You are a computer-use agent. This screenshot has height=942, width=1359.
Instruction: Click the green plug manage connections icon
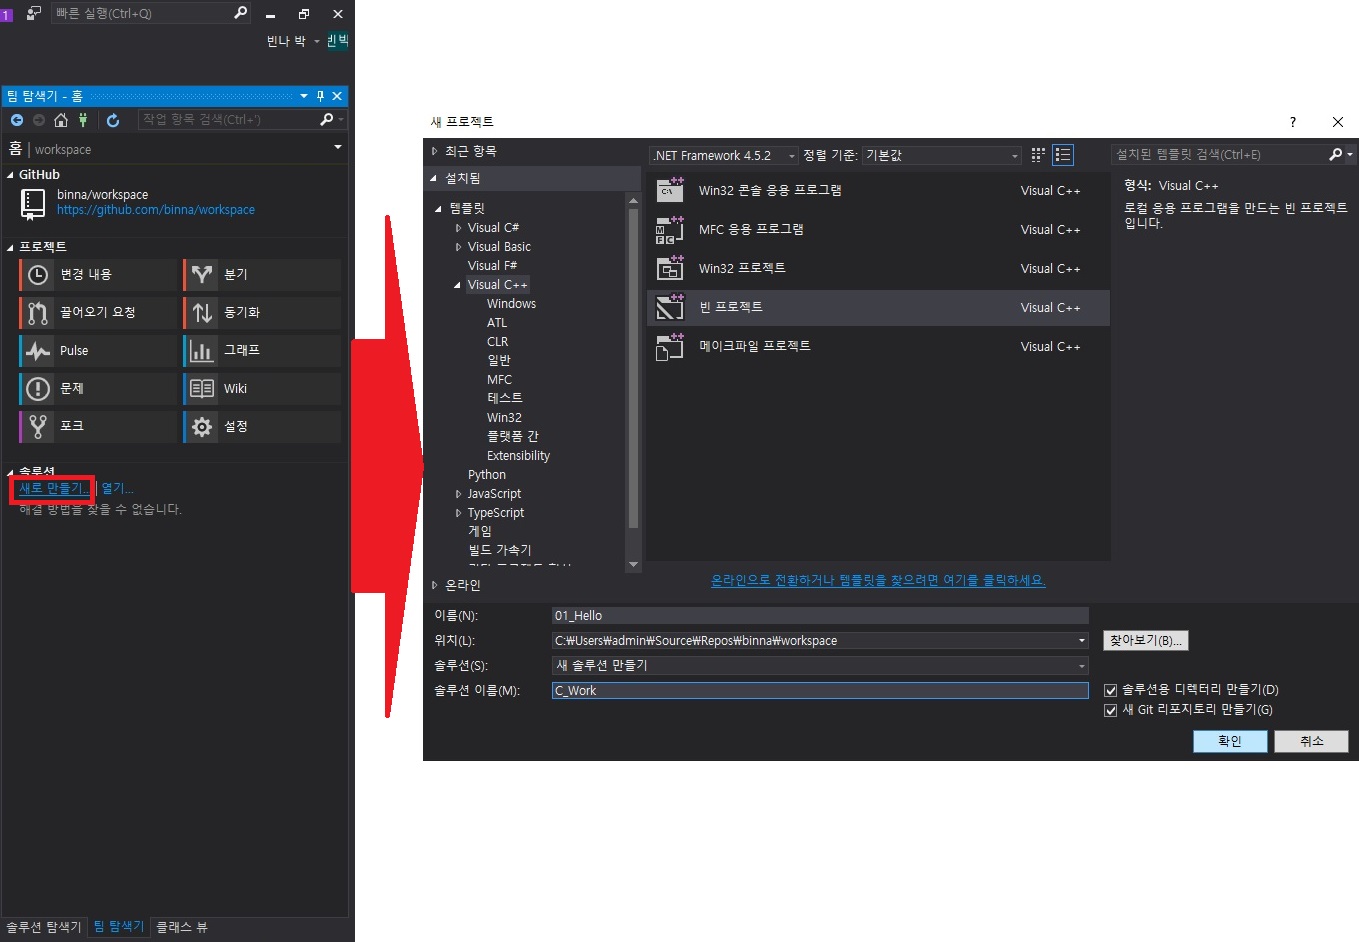click(x=83, y=120)
